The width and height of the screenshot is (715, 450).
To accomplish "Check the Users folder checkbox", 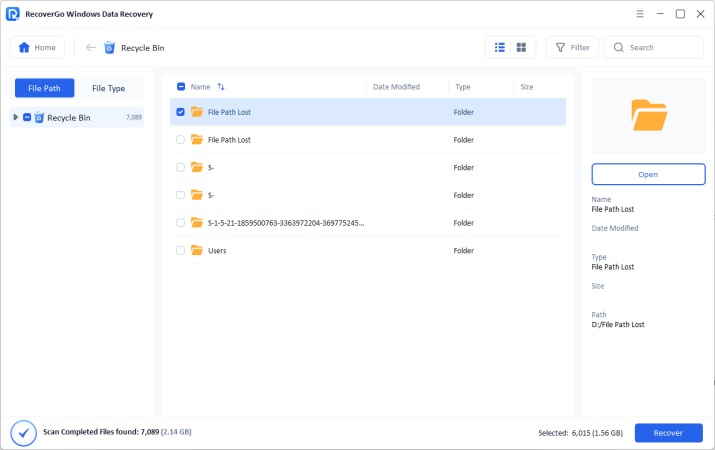I will pyautogui.click(x=181, y=250).
